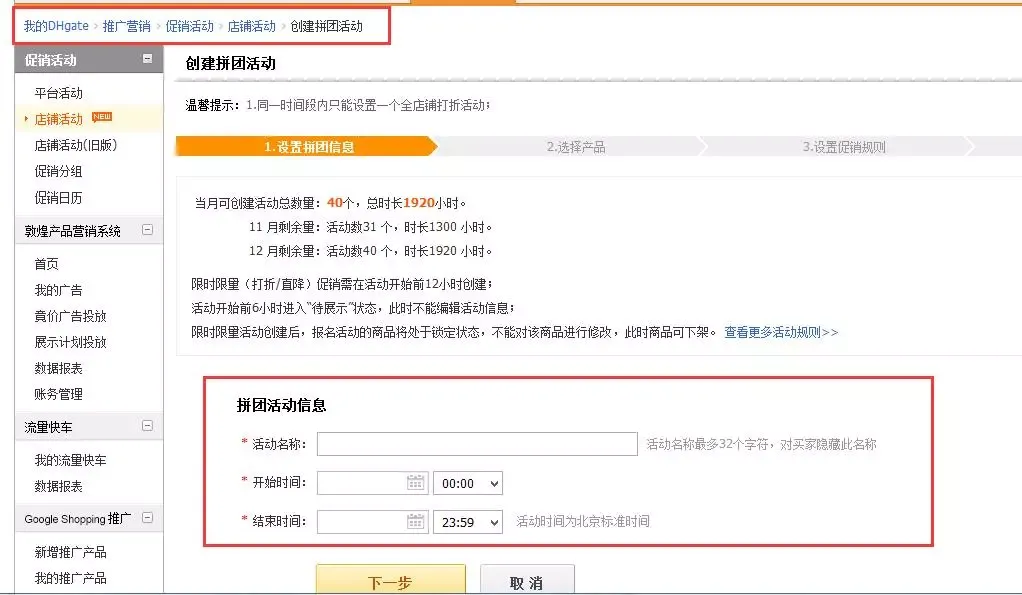1022x595 pixels.
Task: Open 查看更多活动规则 link
Action: tap(781, 332)
